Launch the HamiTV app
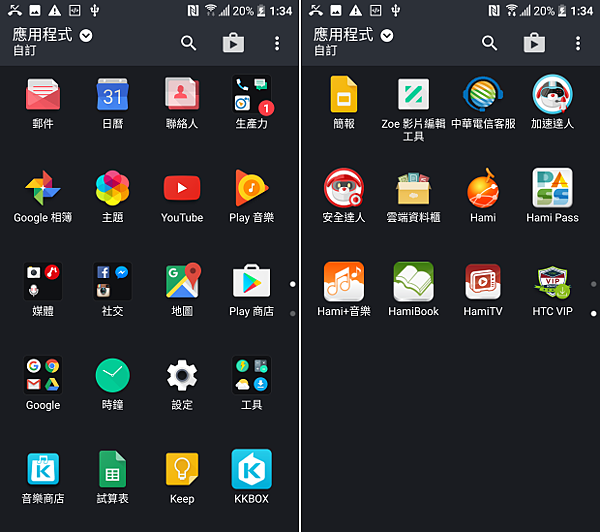Viewport: 600px width, 532px height. 483,281
